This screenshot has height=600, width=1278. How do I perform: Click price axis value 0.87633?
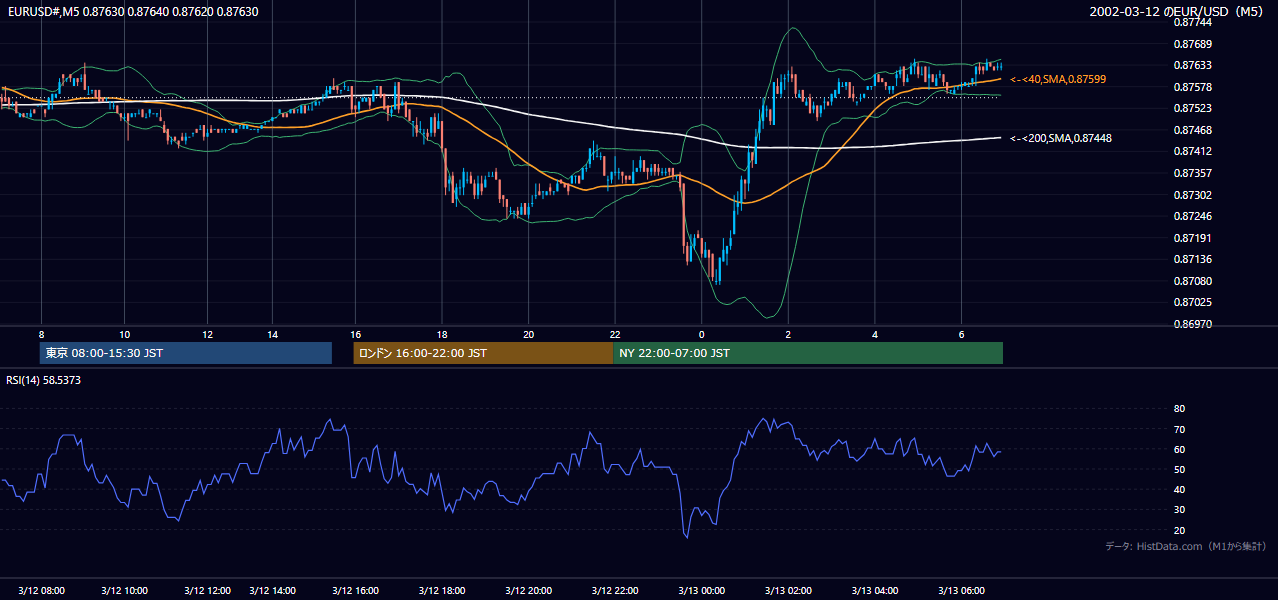point(1193,66)
